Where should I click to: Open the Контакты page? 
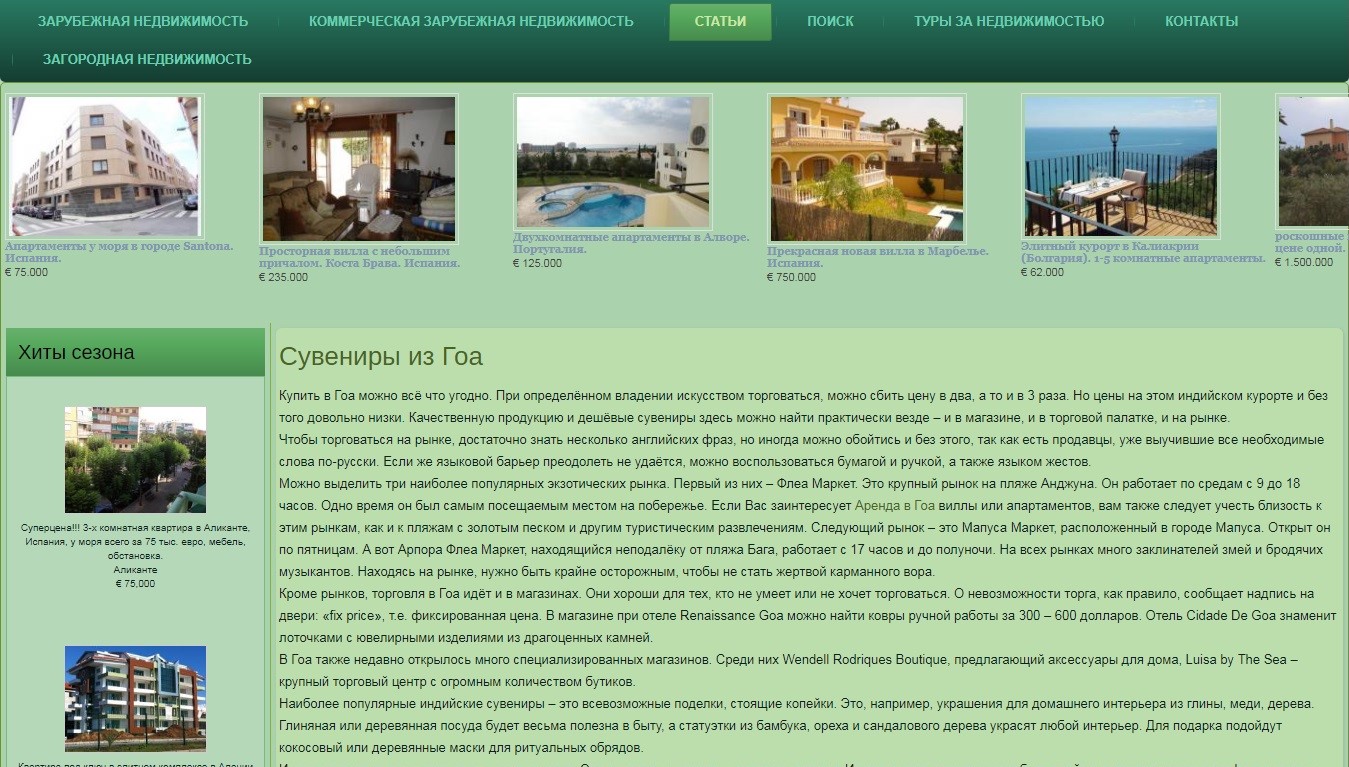[1201, 21]
